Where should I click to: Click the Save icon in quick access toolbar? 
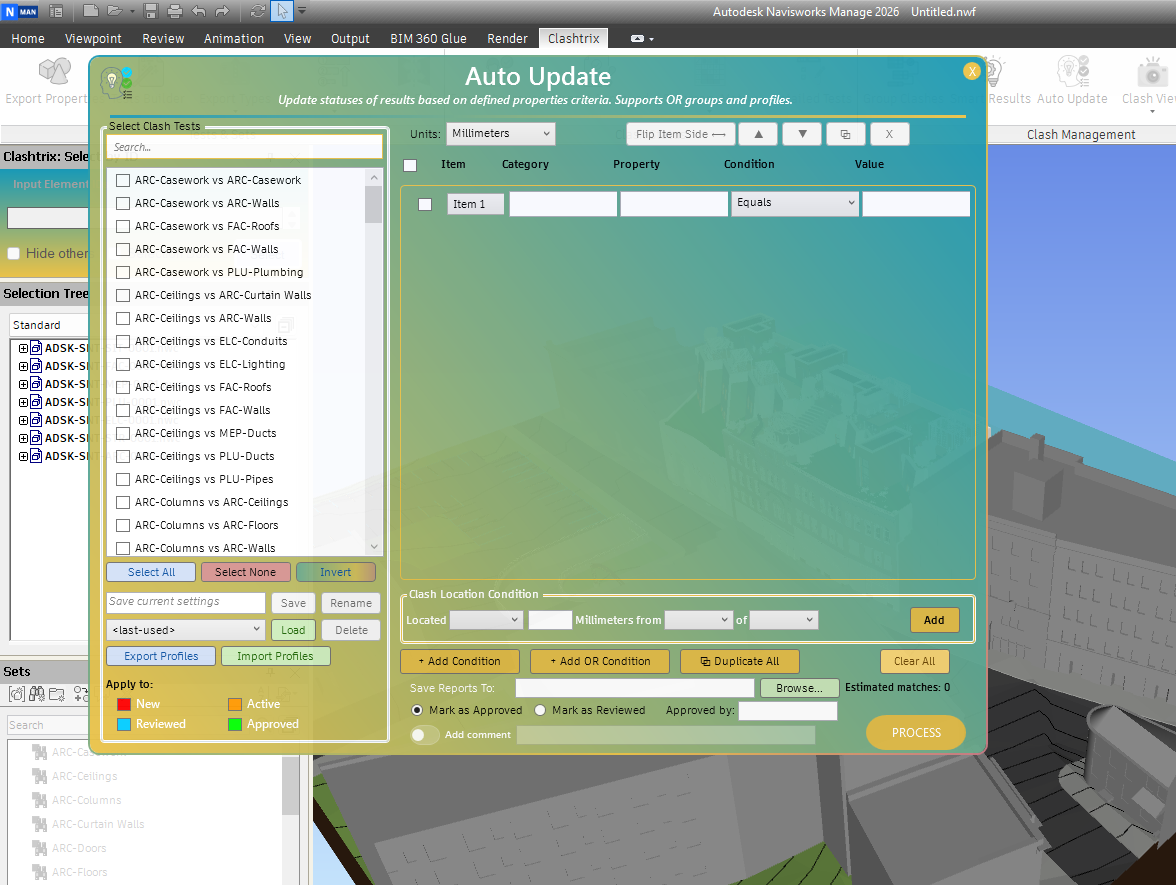[151, 11]
